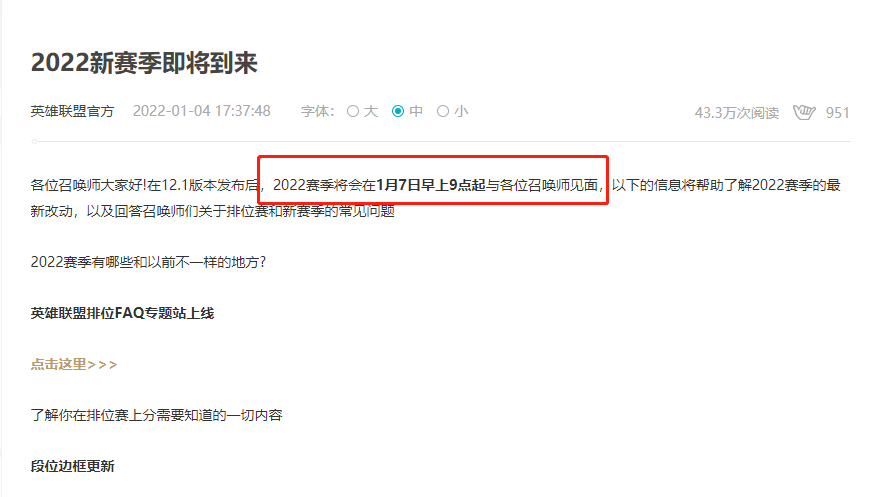Viewport: 876px width, 497px height.
Task: Click the text 新改动，以及回答召唤师们
Action: coord(114,211)
